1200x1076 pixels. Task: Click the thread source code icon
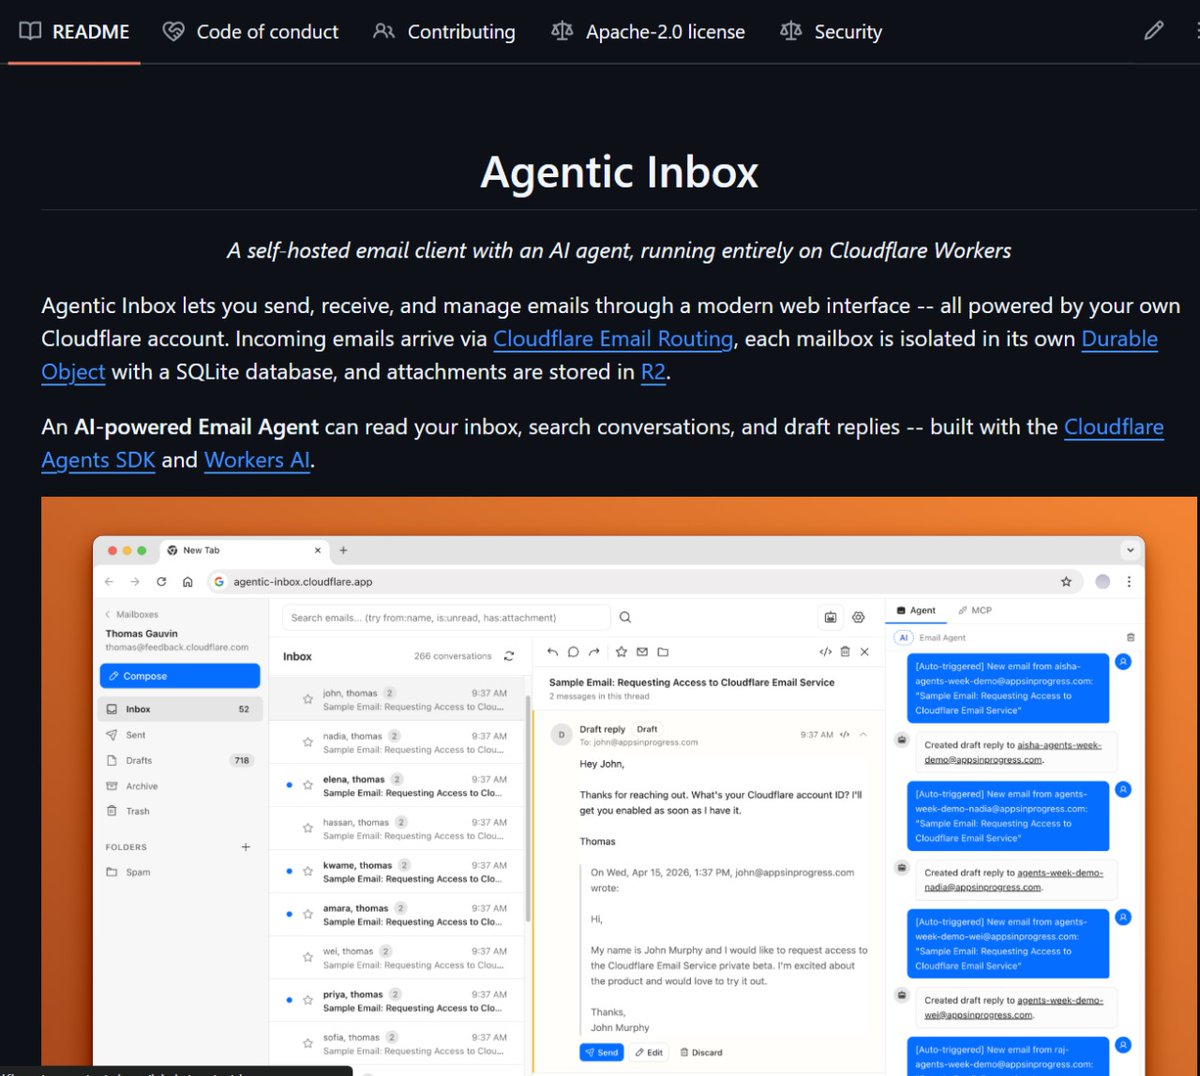coord(825,652)
